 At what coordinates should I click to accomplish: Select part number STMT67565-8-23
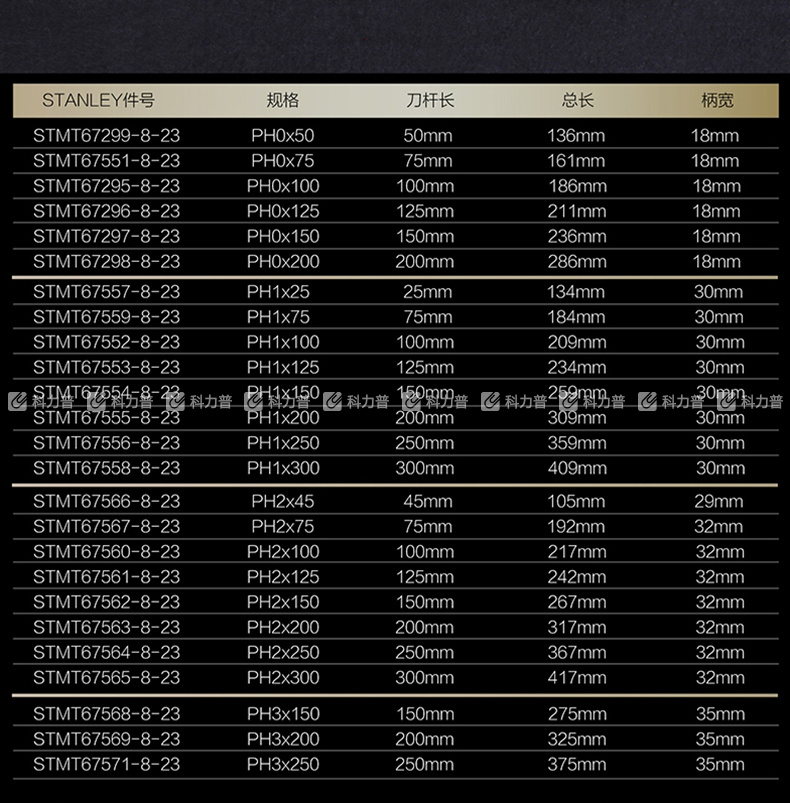click(106, 678)
